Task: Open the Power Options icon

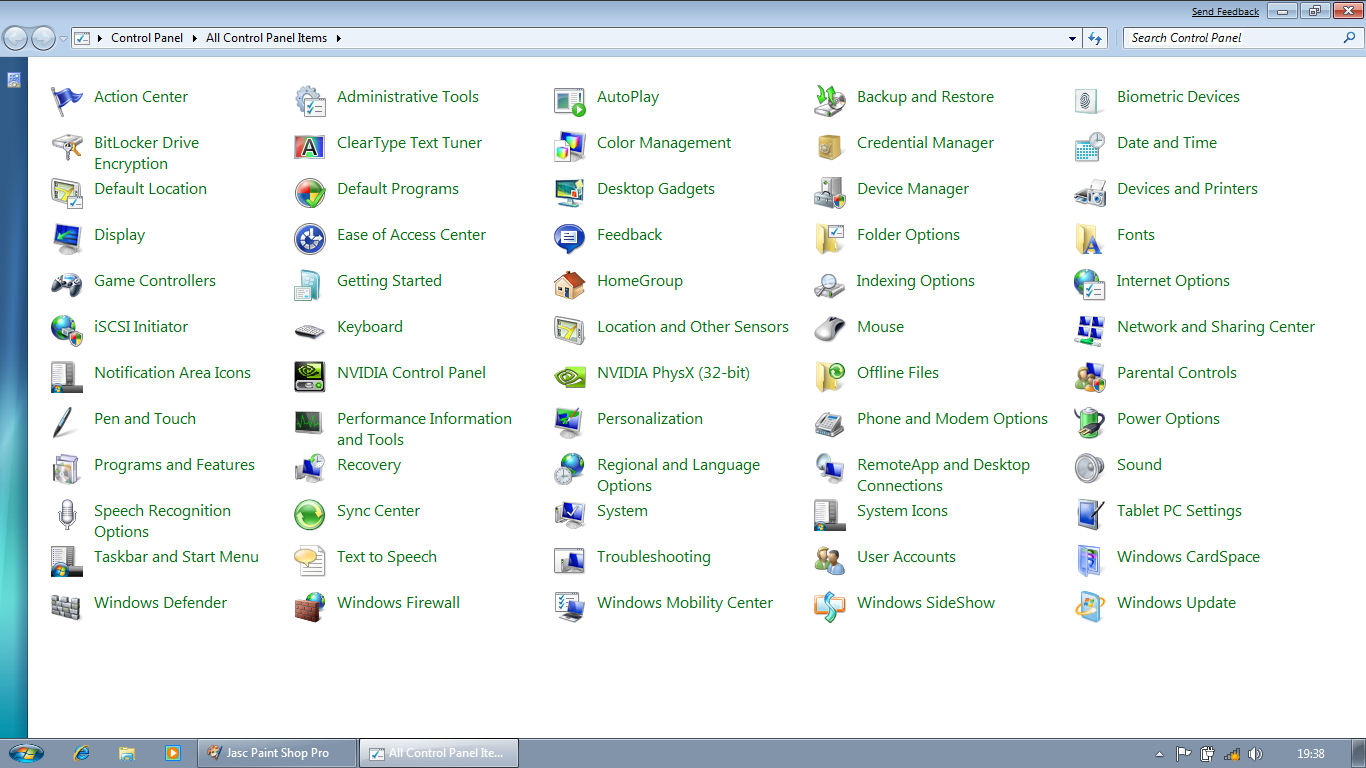Action: click(1089, 420)
